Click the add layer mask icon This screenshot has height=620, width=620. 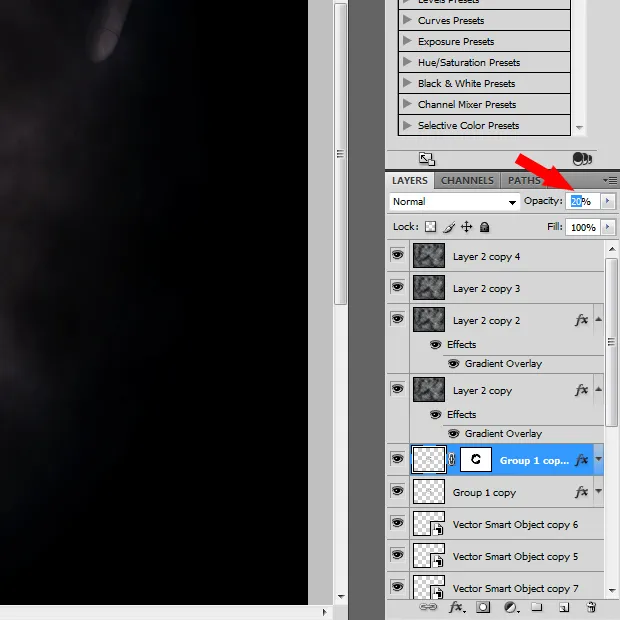(x=483, y=607)
